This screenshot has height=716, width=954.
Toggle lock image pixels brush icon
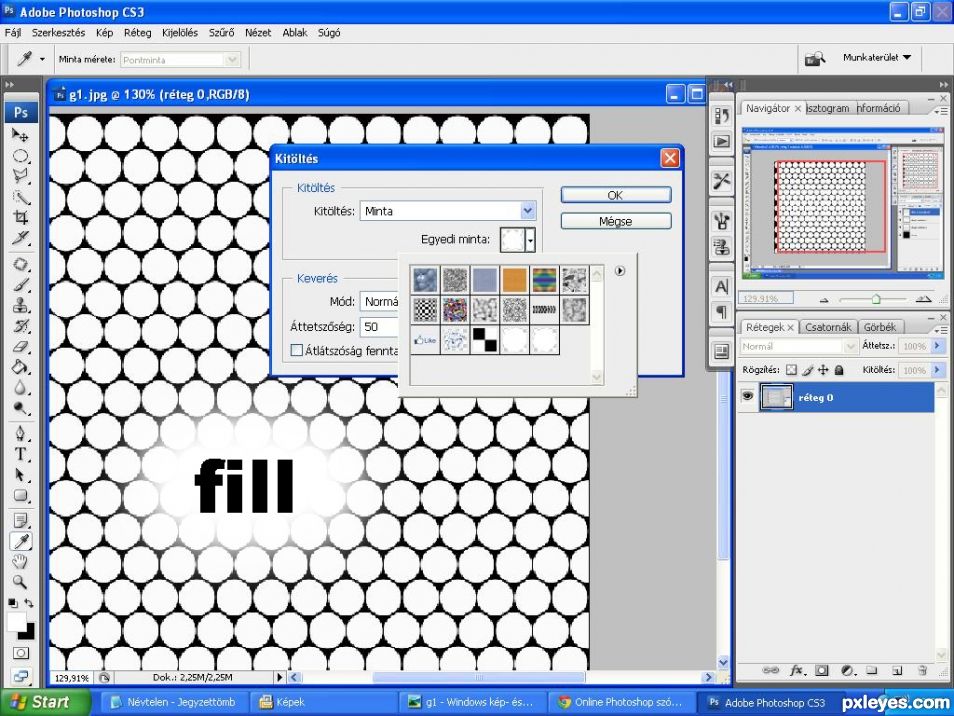pos(807,370)
